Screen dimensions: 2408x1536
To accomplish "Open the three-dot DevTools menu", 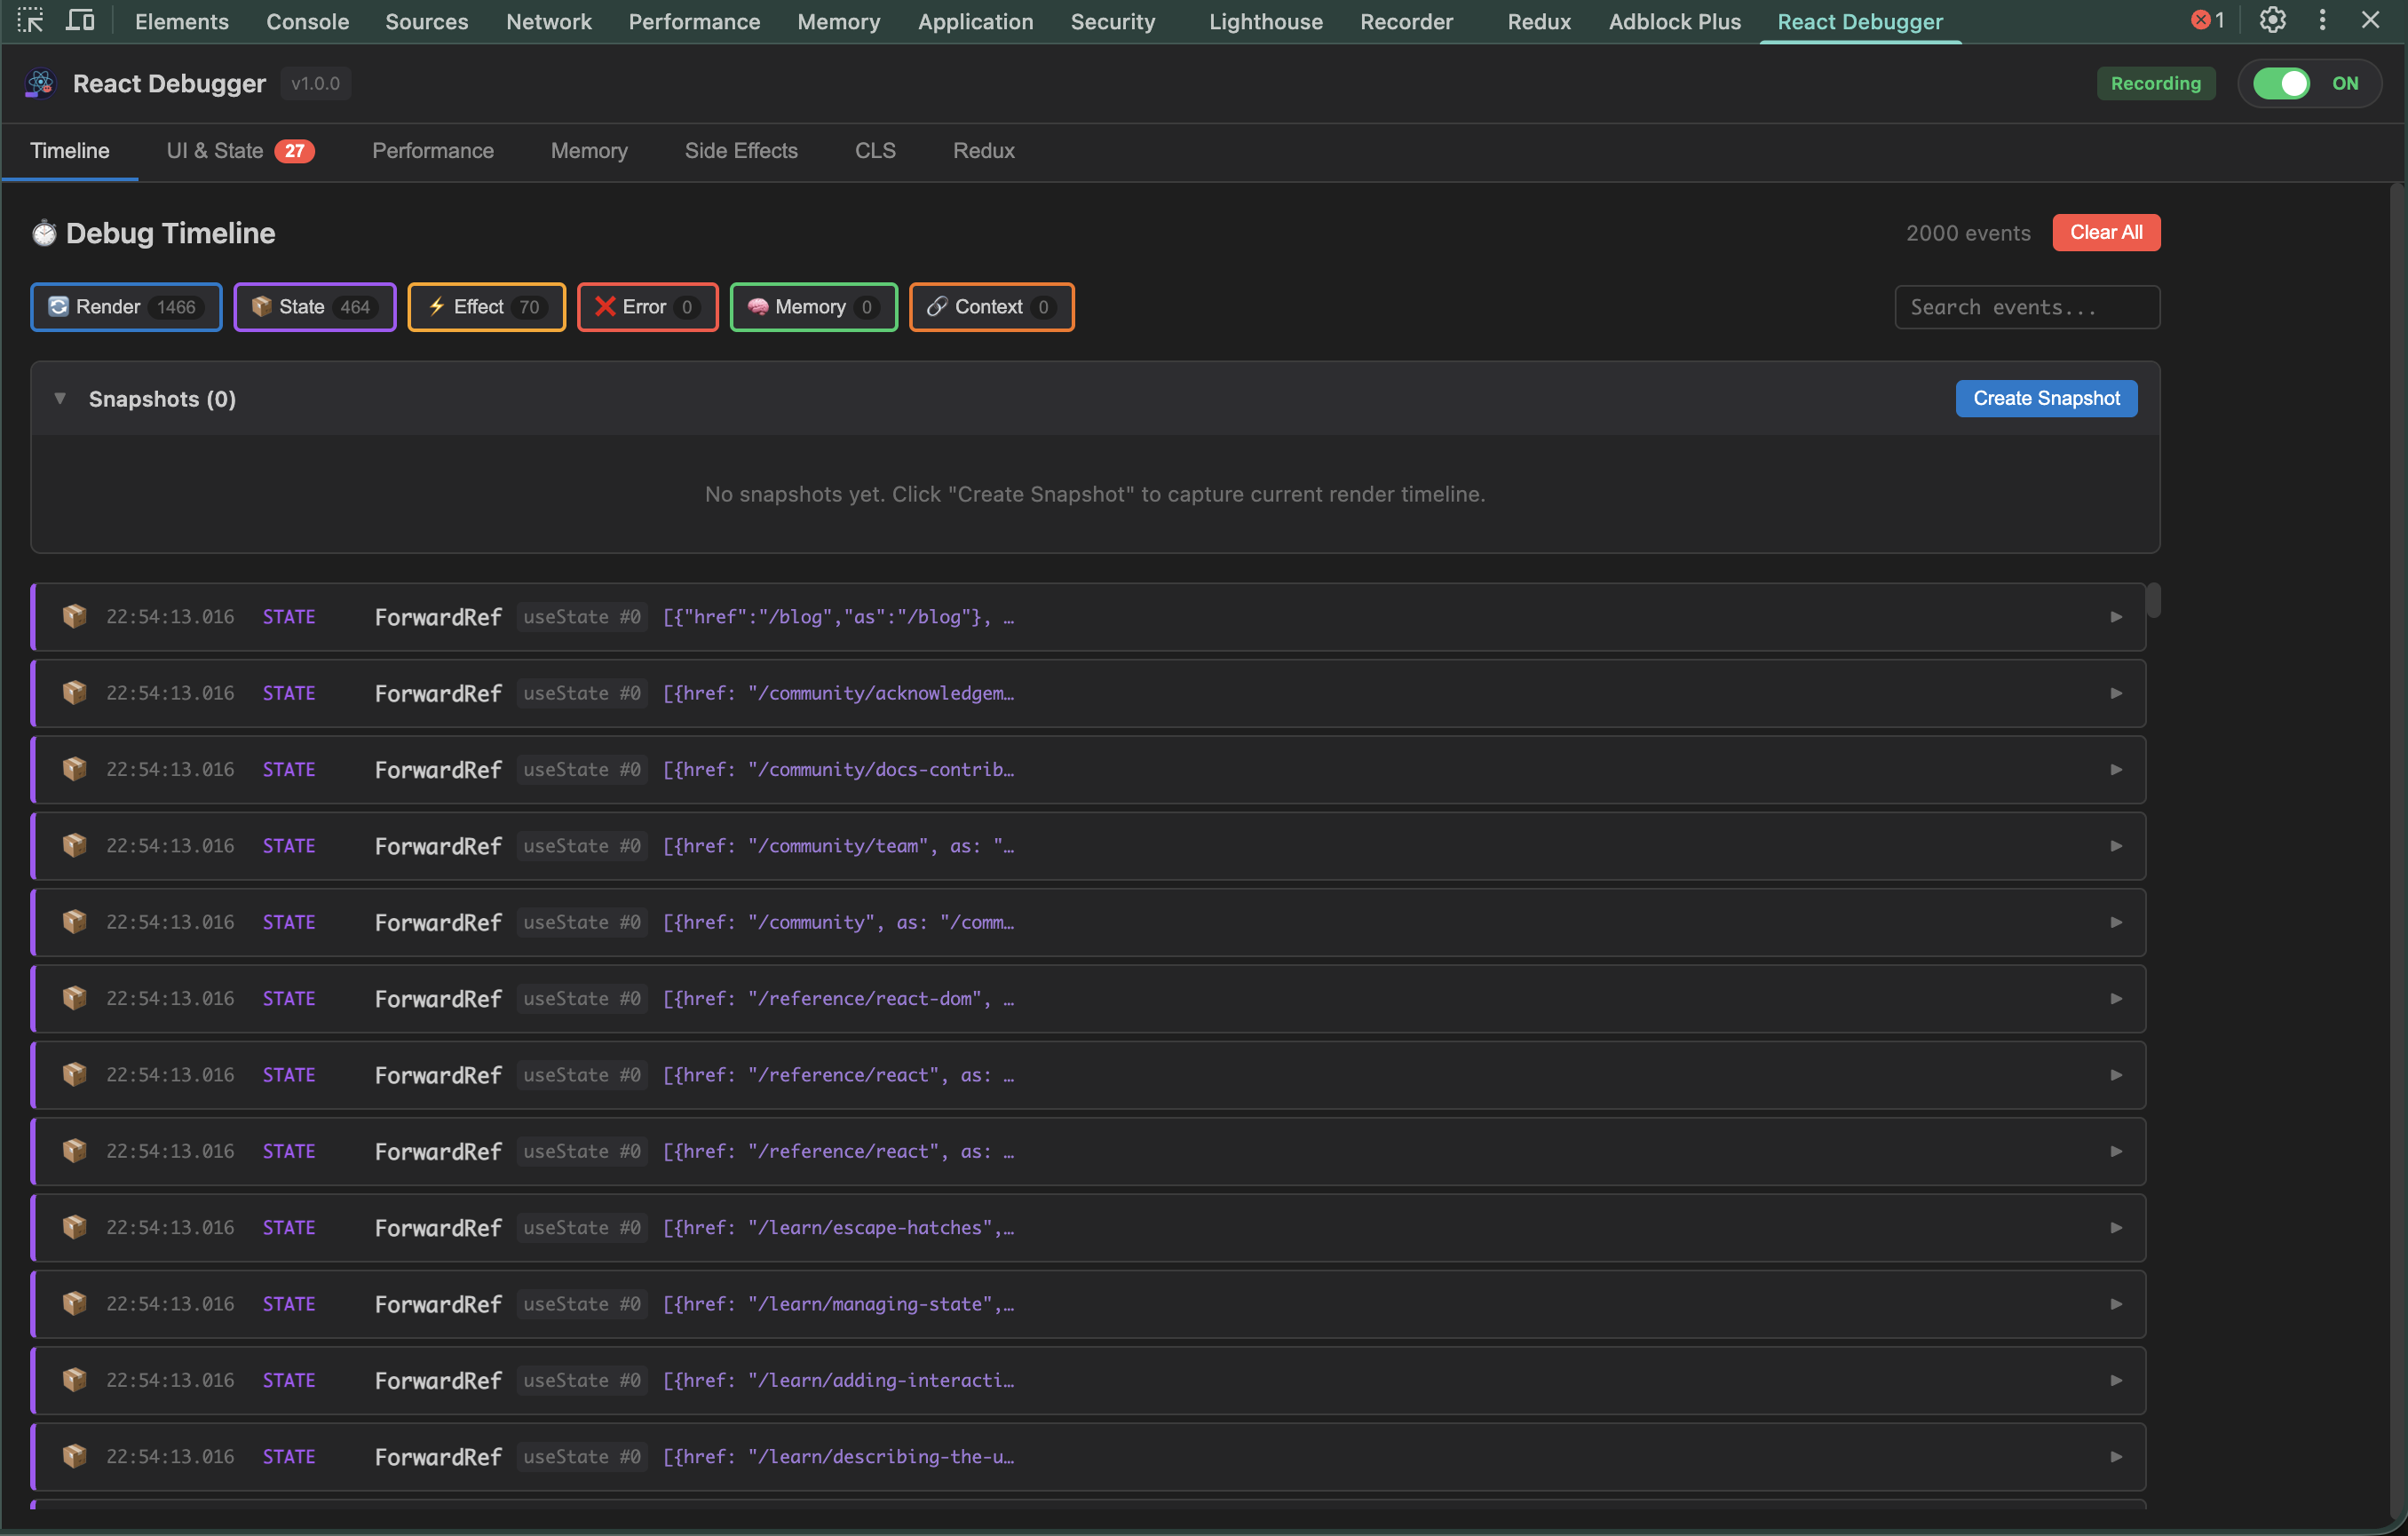I will click(2322, 20).
